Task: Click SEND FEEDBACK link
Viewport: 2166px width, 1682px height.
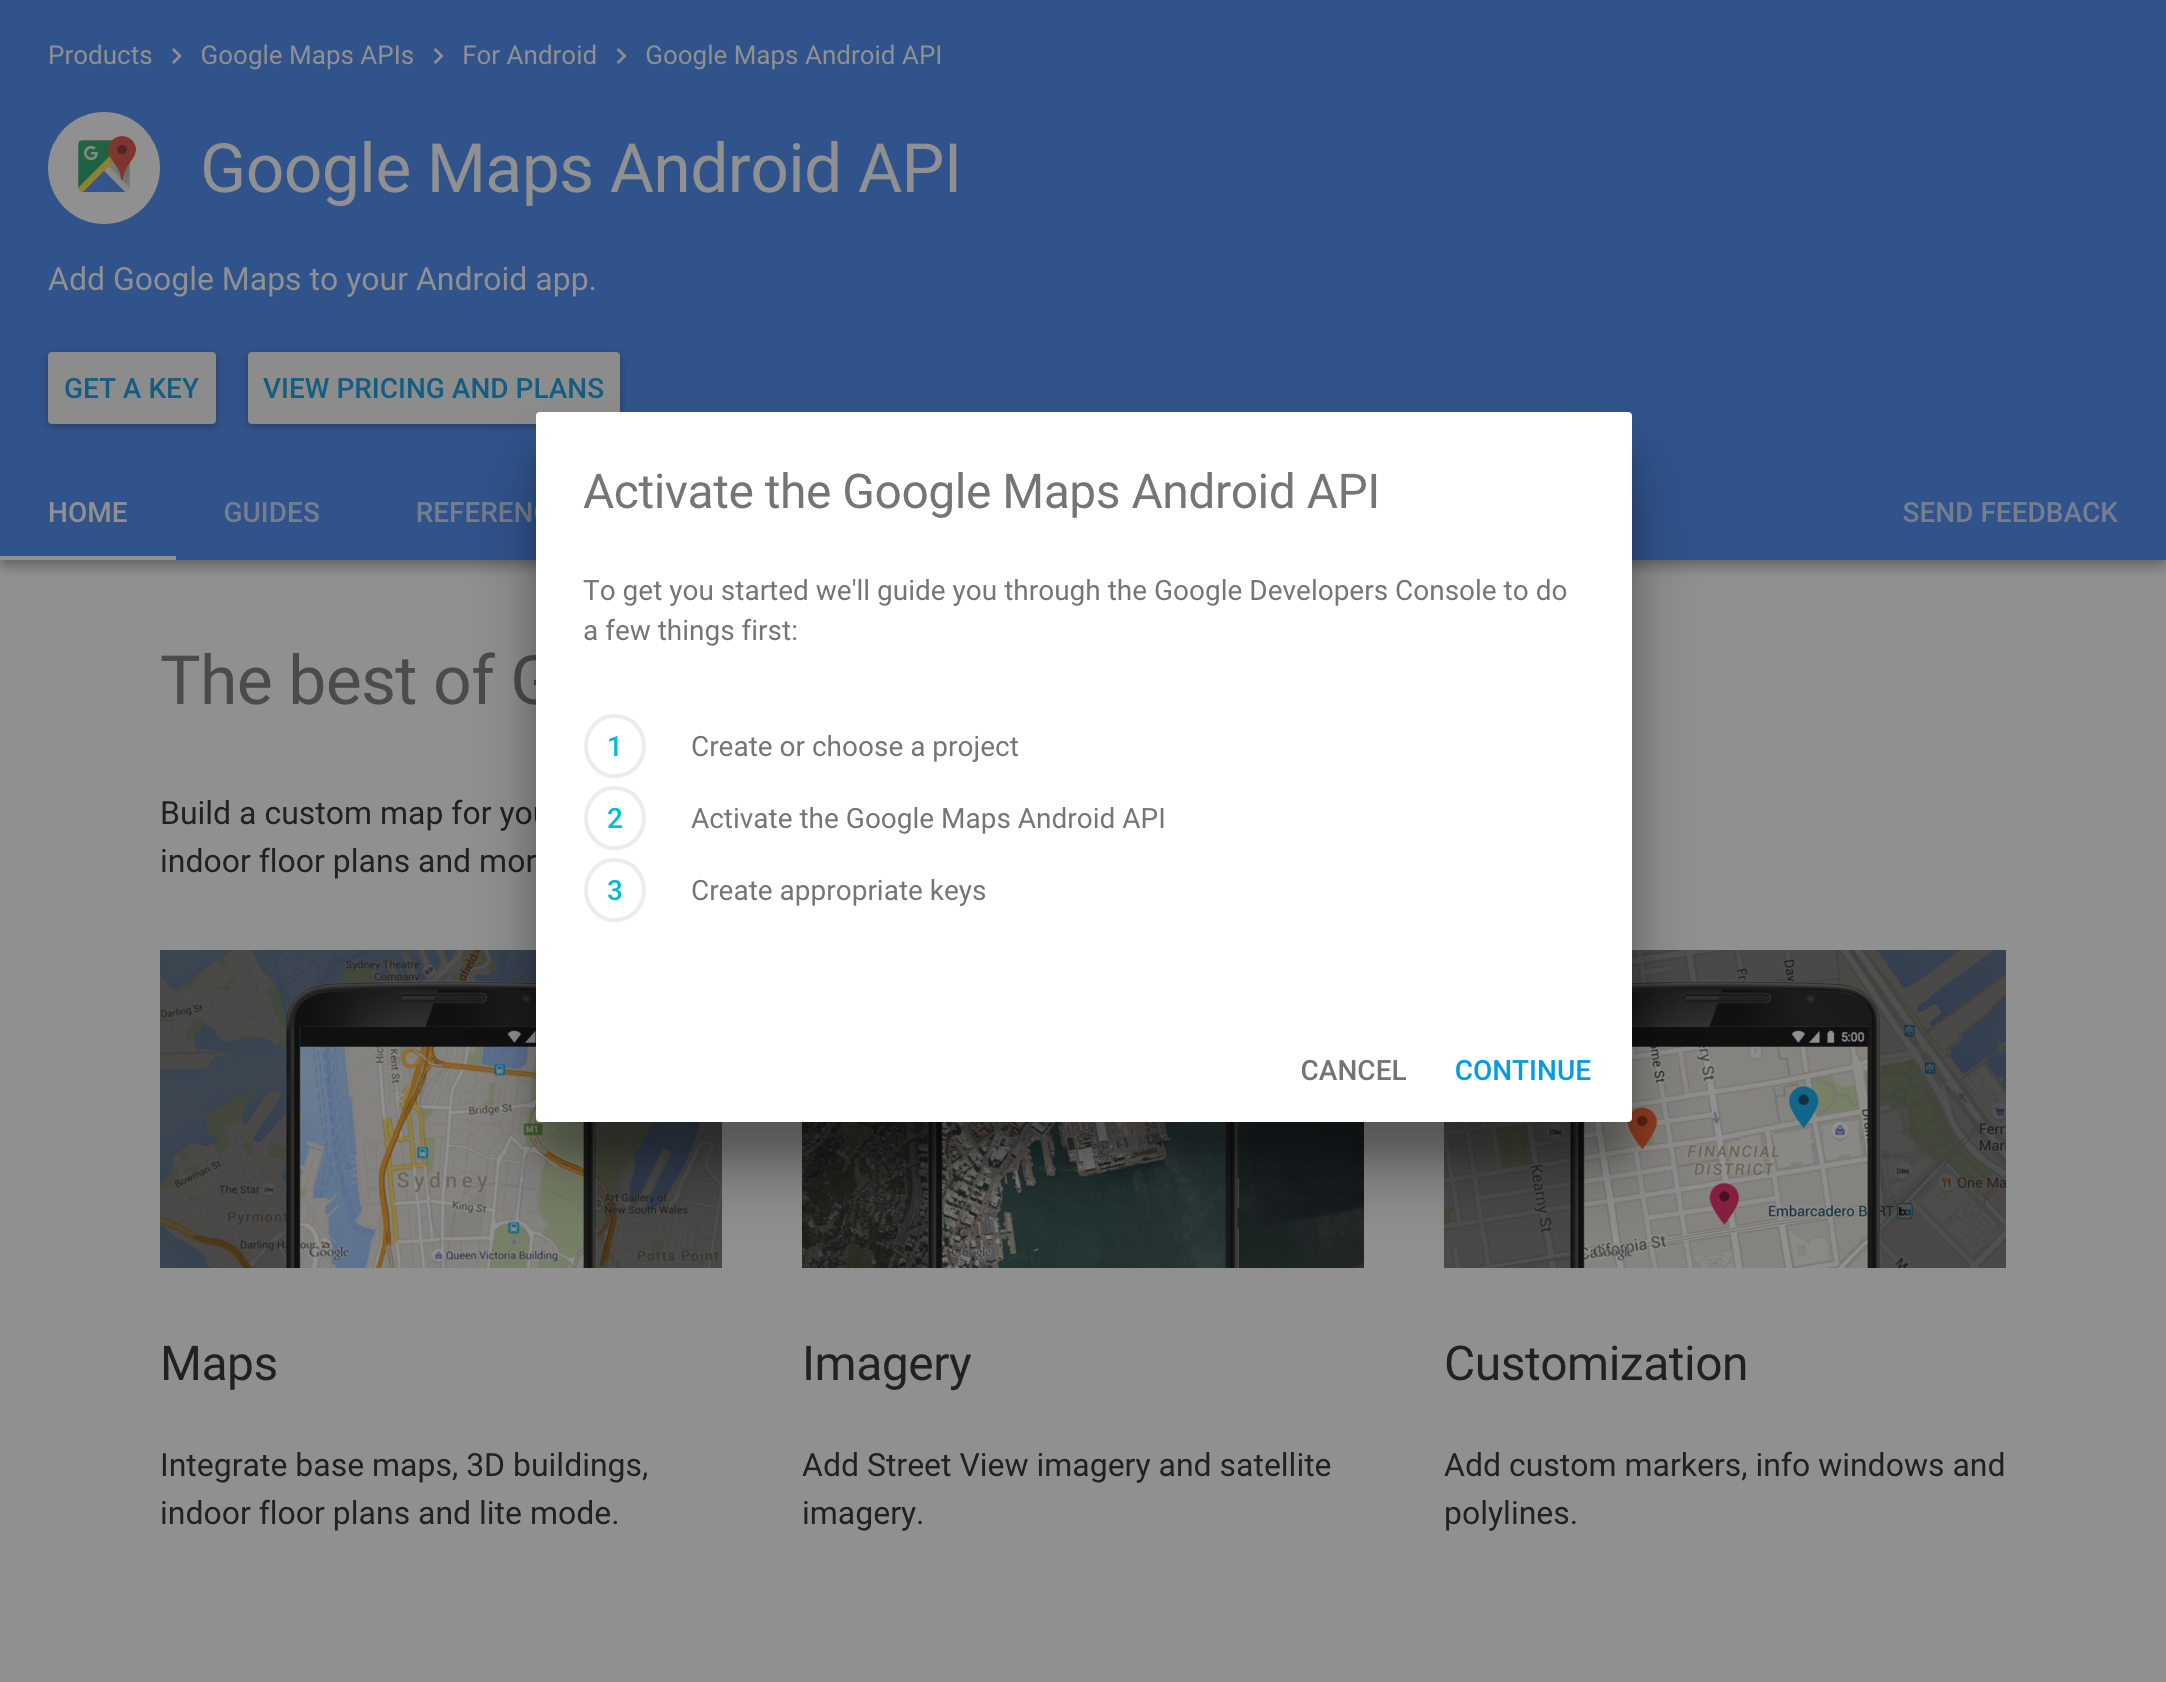Action: [2009, 513]
